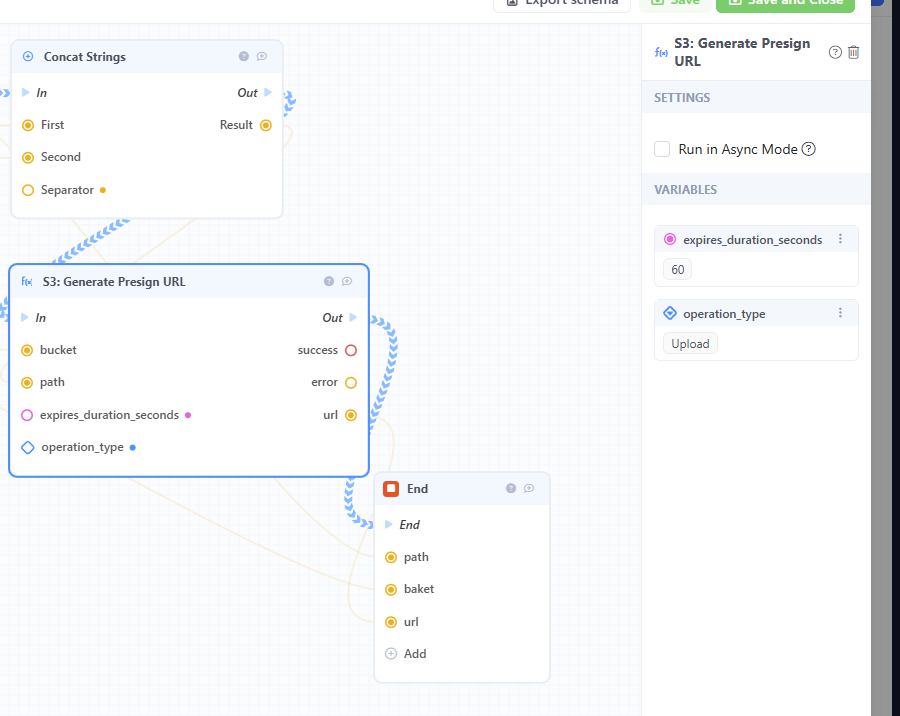Screen dimensions: 900x716
Task: Click the operation_type default value dot
Action: coord(133,447)
